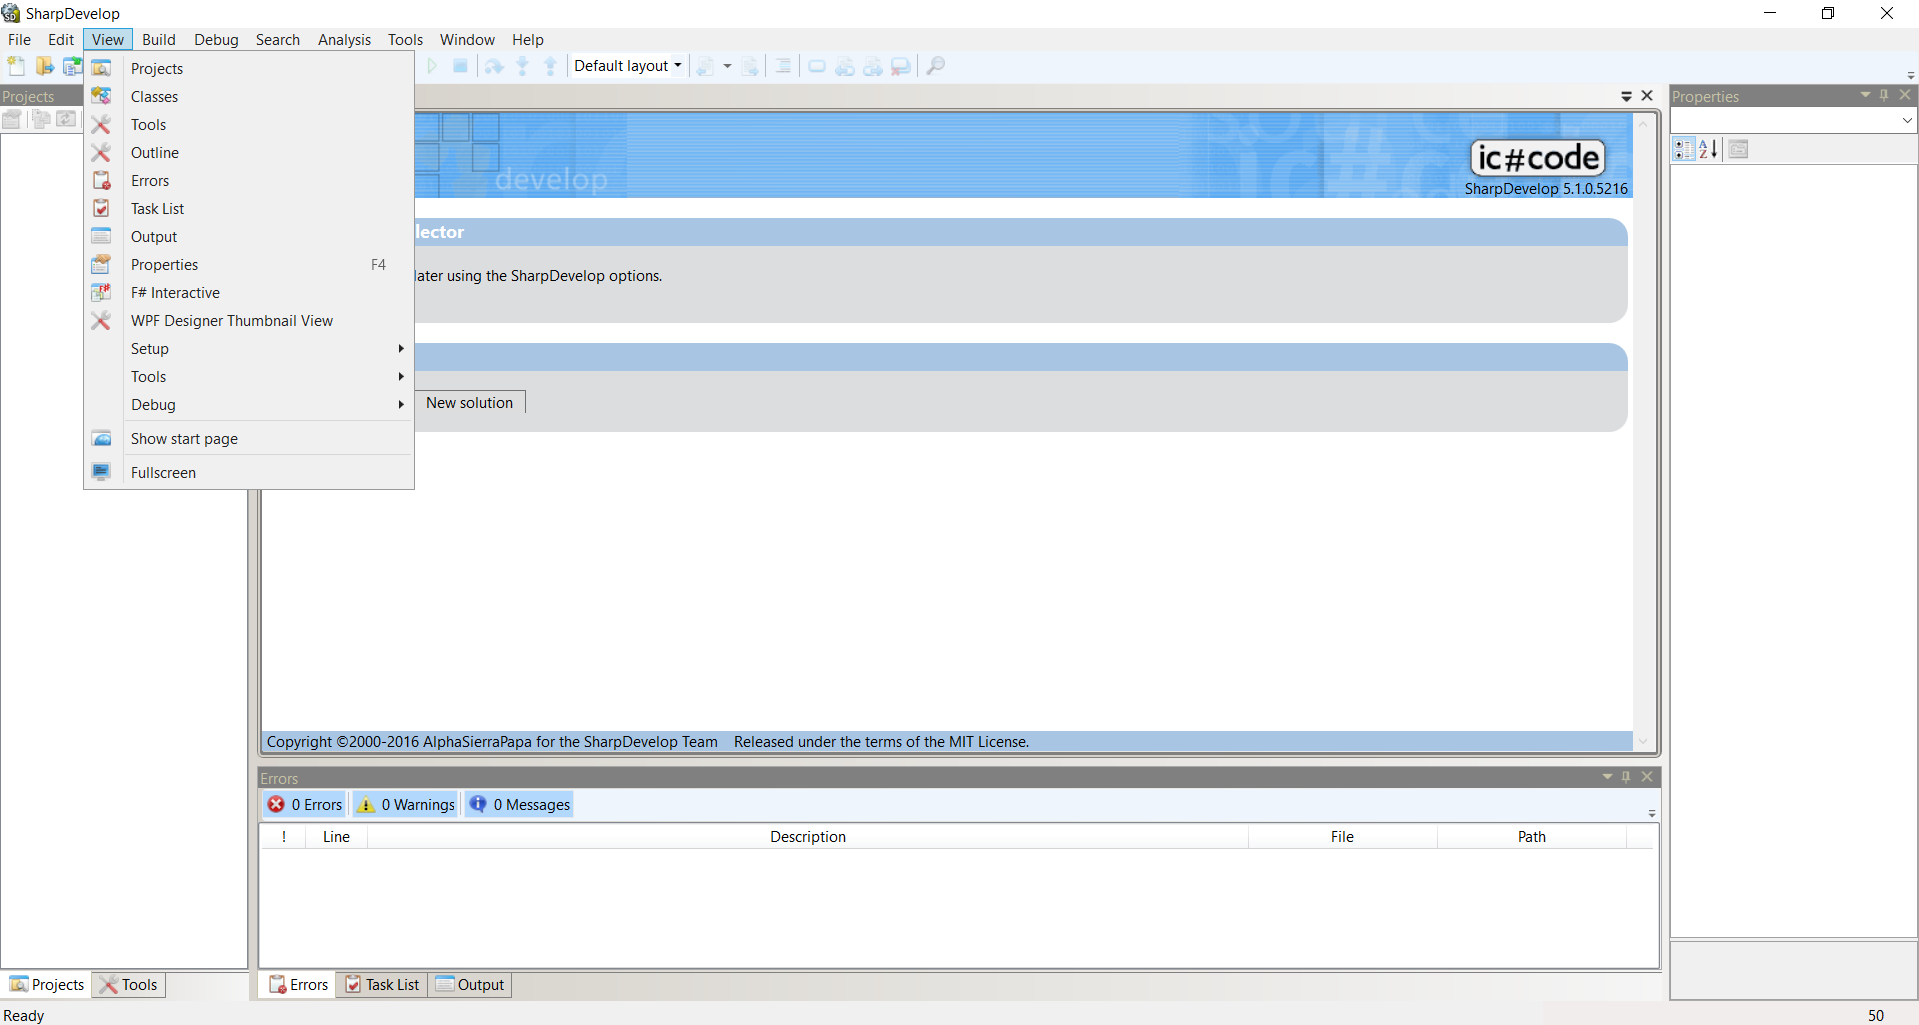Select alphabetical sorting in Properties panel

click(1708, 149)
